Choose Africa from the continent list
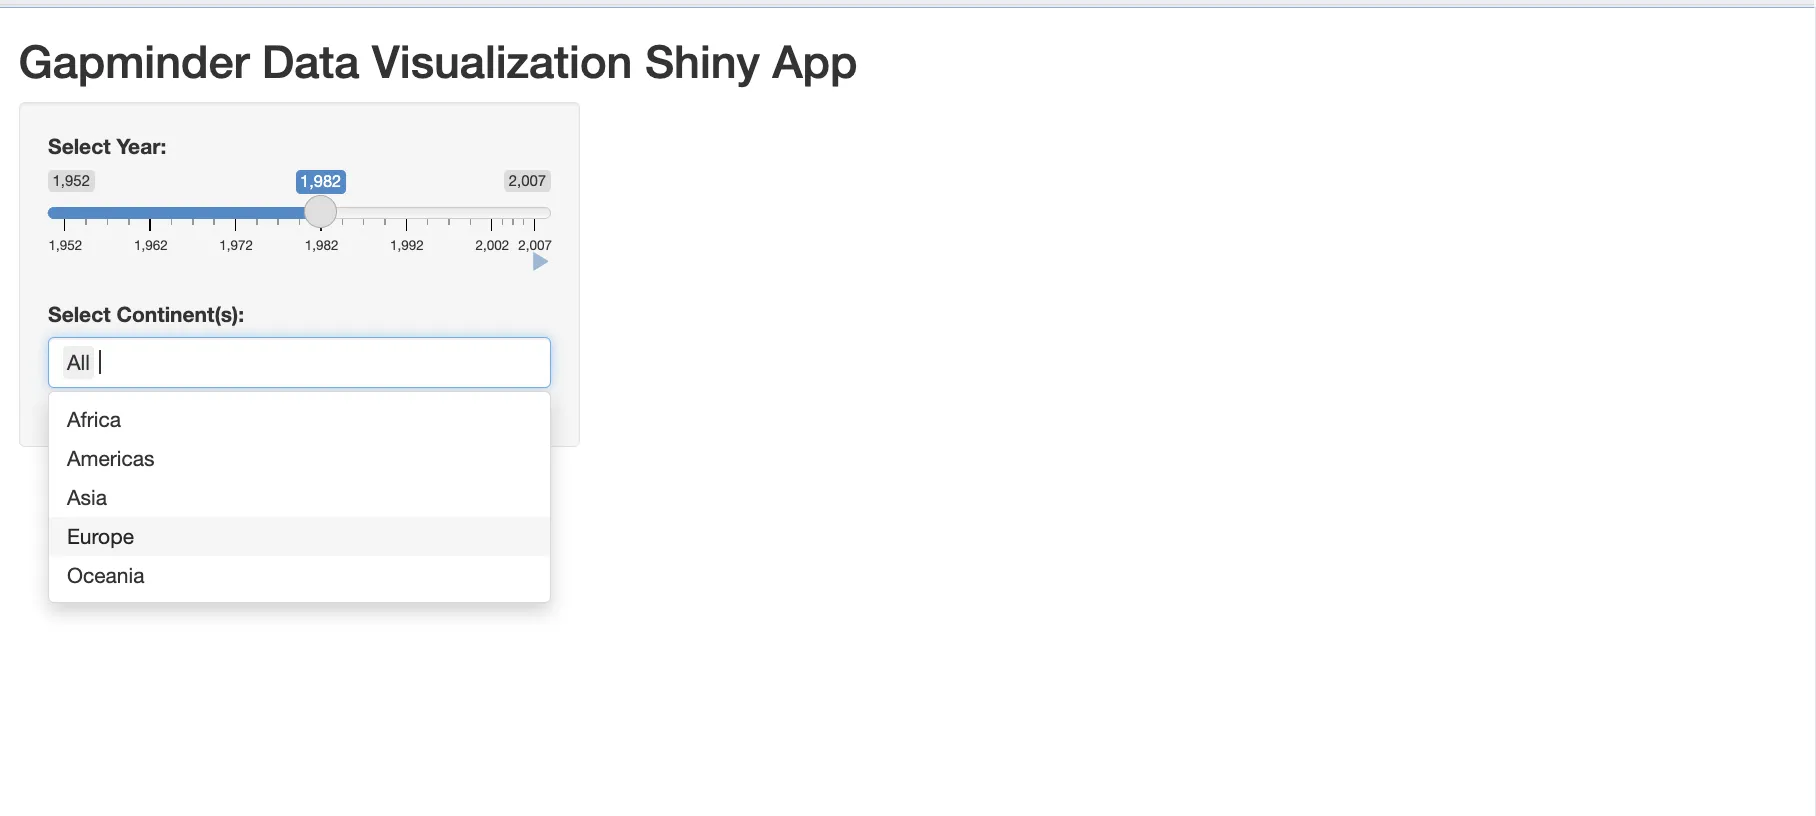 (x=94, y=420)
